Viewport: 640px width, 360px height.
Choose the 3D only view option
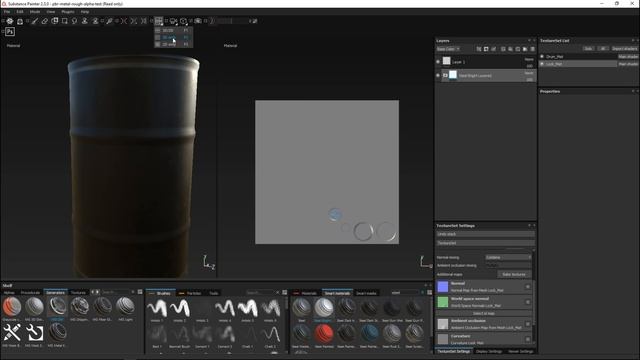pyautogui.click(x=173, y=37)
